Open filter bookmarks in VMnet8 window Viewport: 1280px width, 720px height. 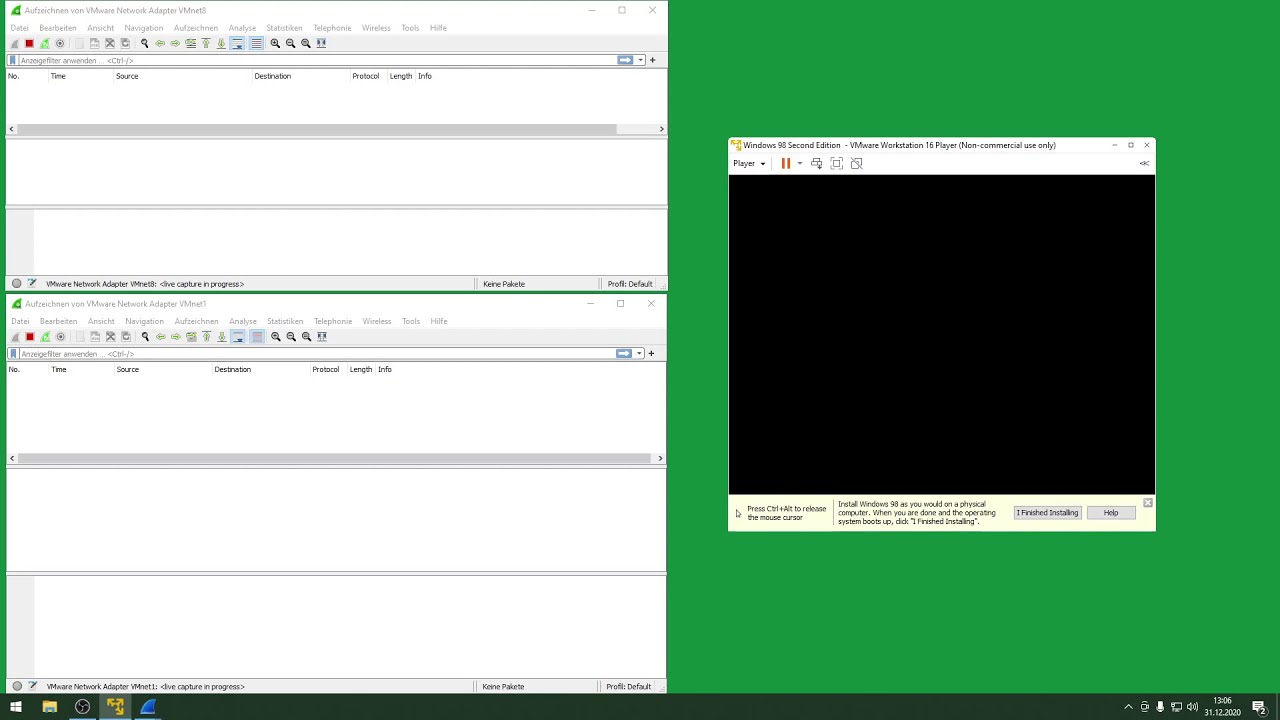[x=13, y=60]
